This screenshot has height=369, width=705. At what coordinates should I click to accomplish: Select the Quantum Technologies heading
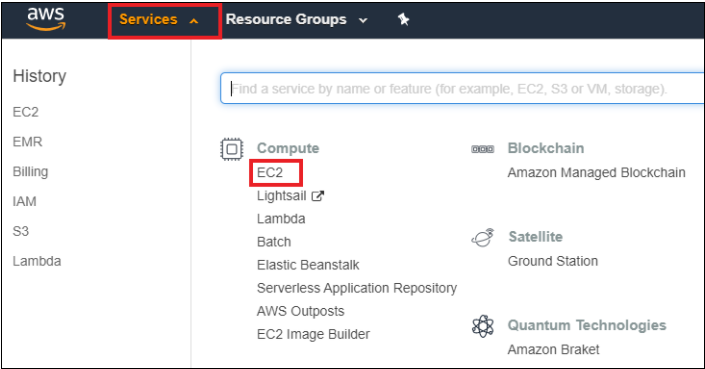click(587, 325)
